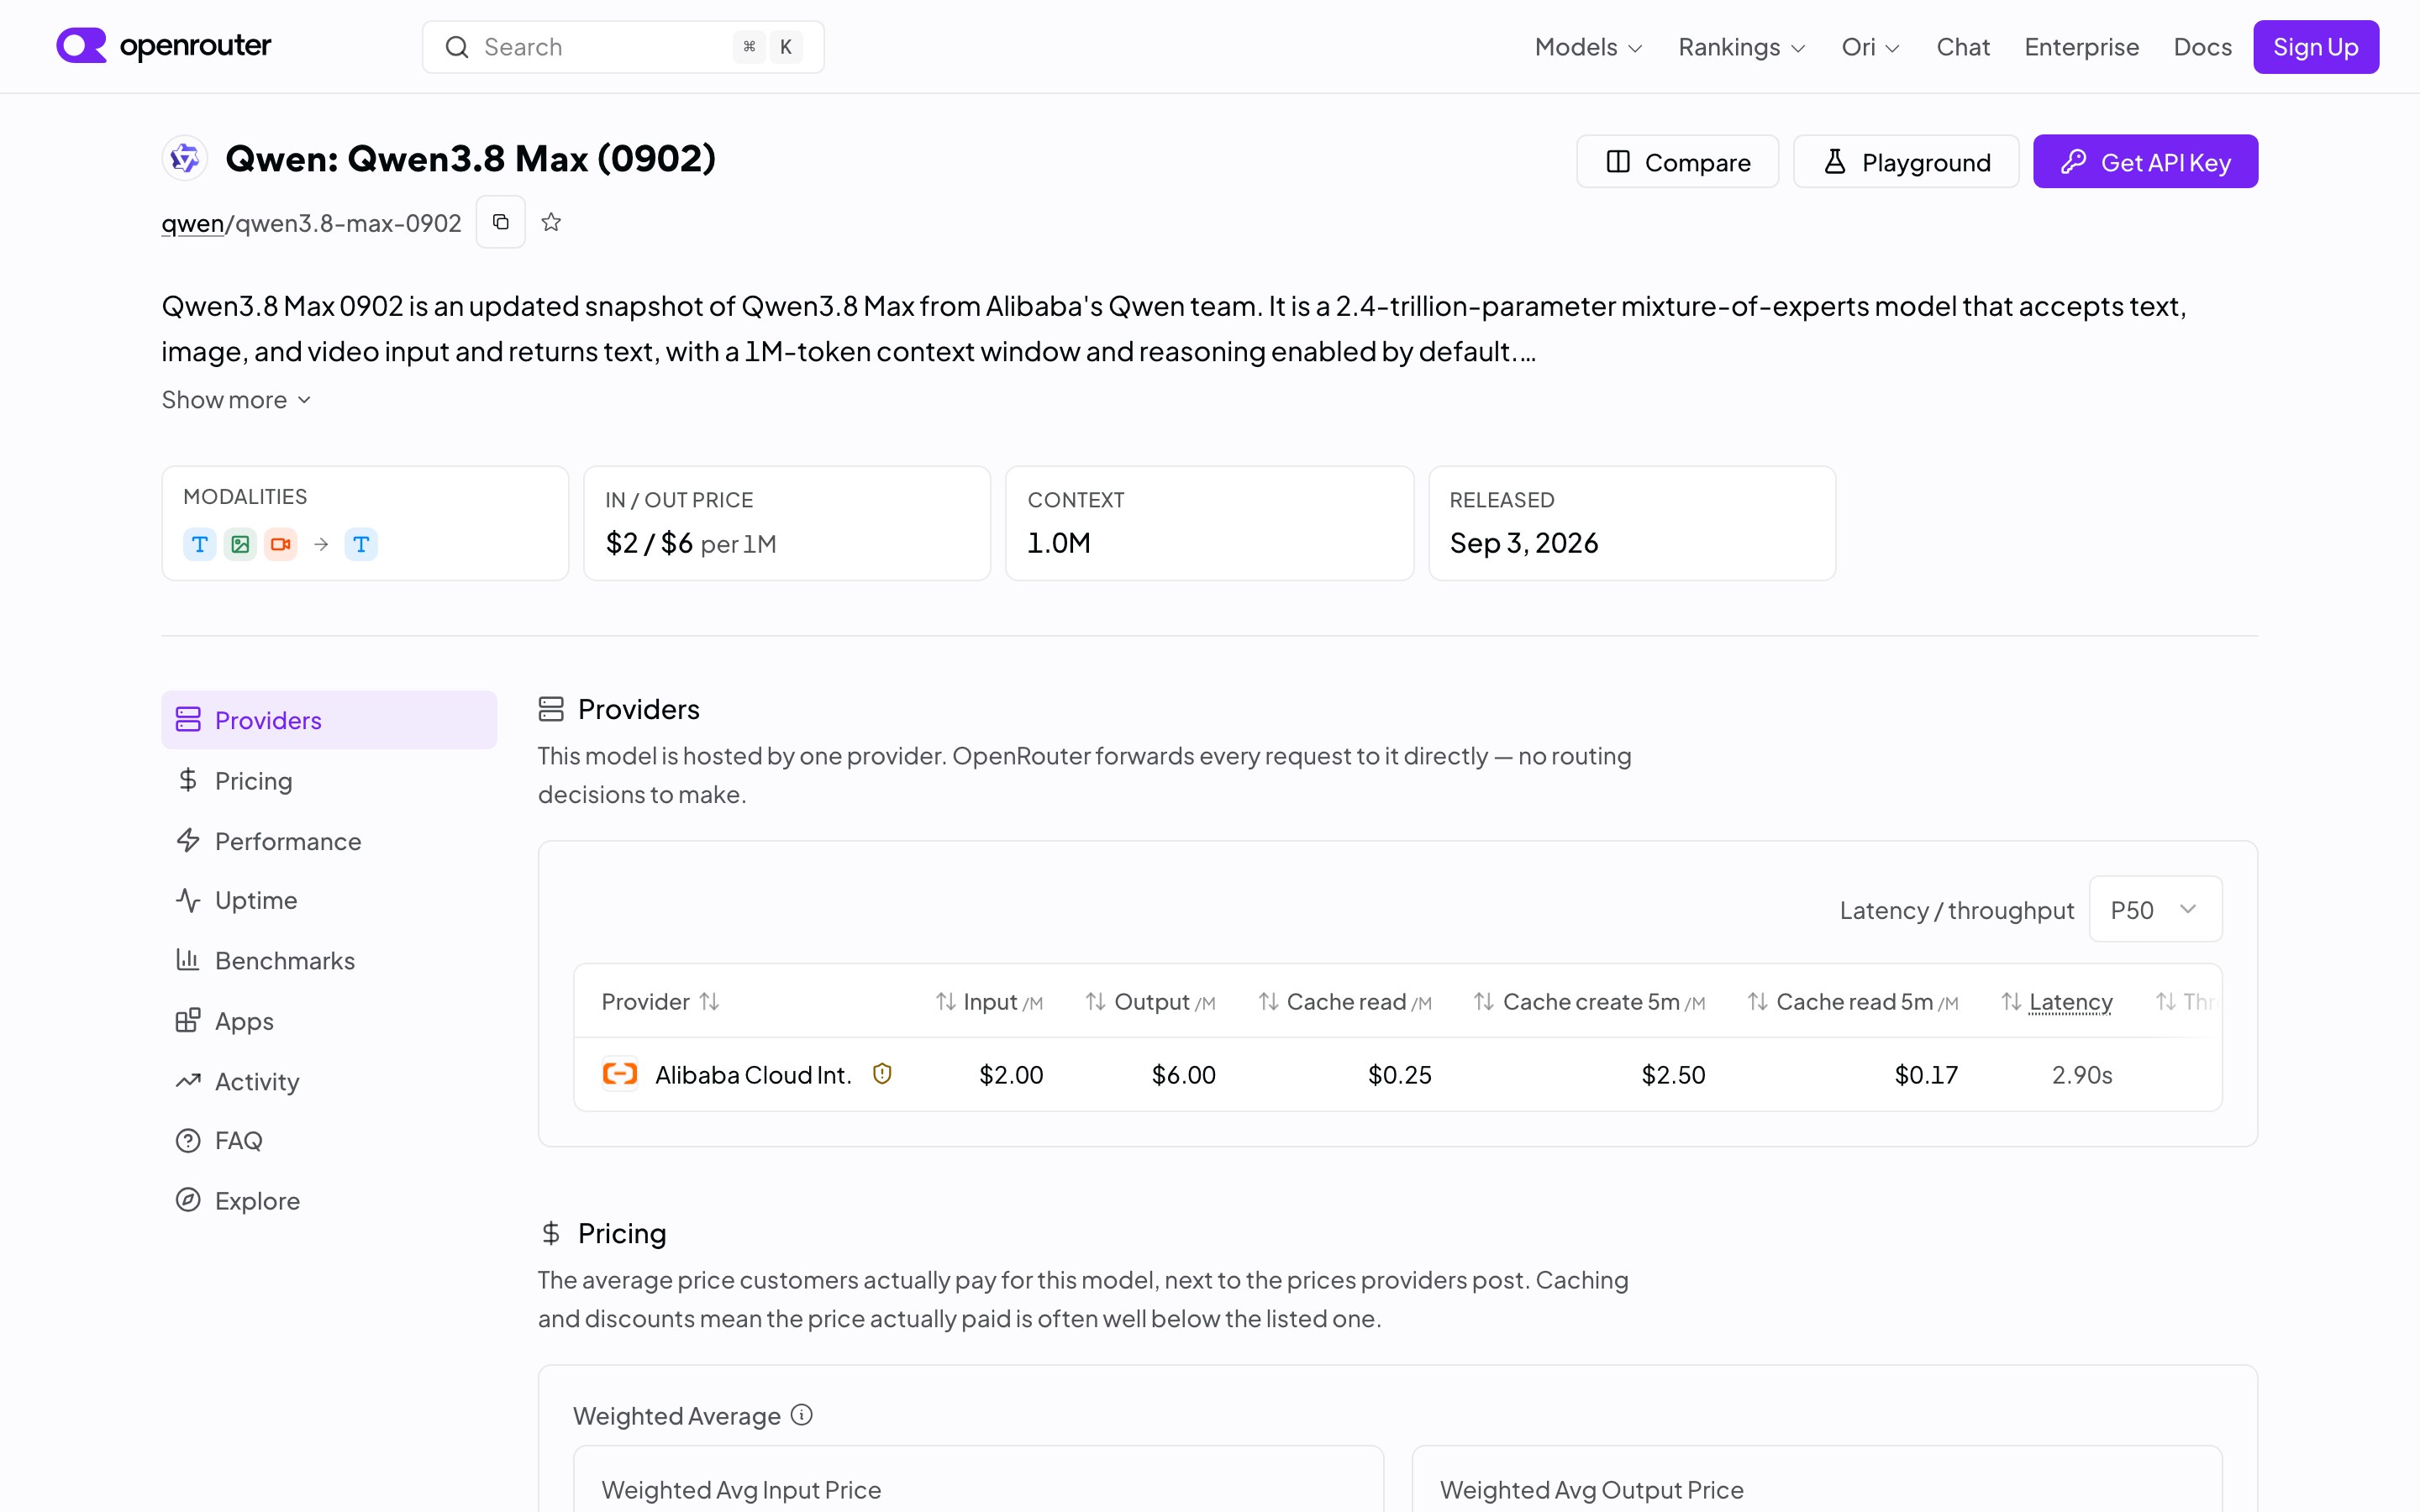Click the $0.17 cache read 5m cell
Image resolution: width=2420 pixels, height=1512 pixels.
1926,1074
